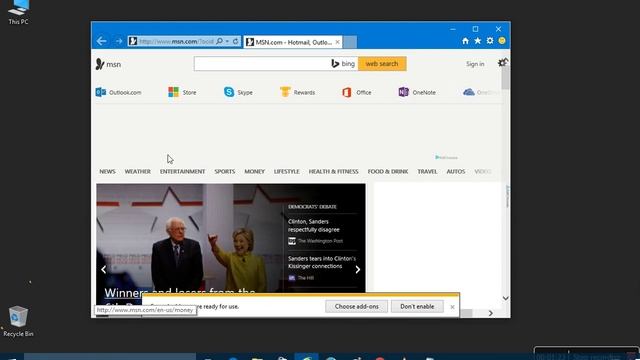Open the OneDrive cloud shortcut
Screen dimensions: 640x360
[x=480, y=93]
